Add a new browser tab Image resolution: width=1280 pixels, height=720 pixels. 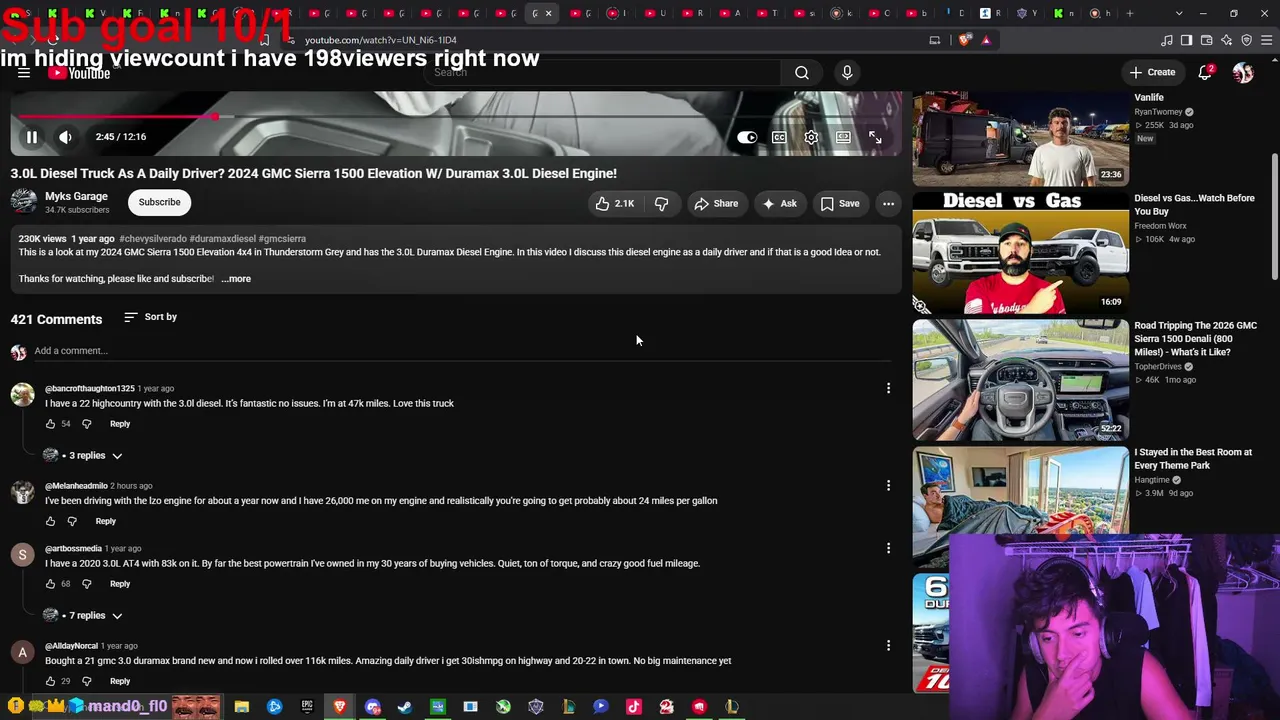point(1130,14)
